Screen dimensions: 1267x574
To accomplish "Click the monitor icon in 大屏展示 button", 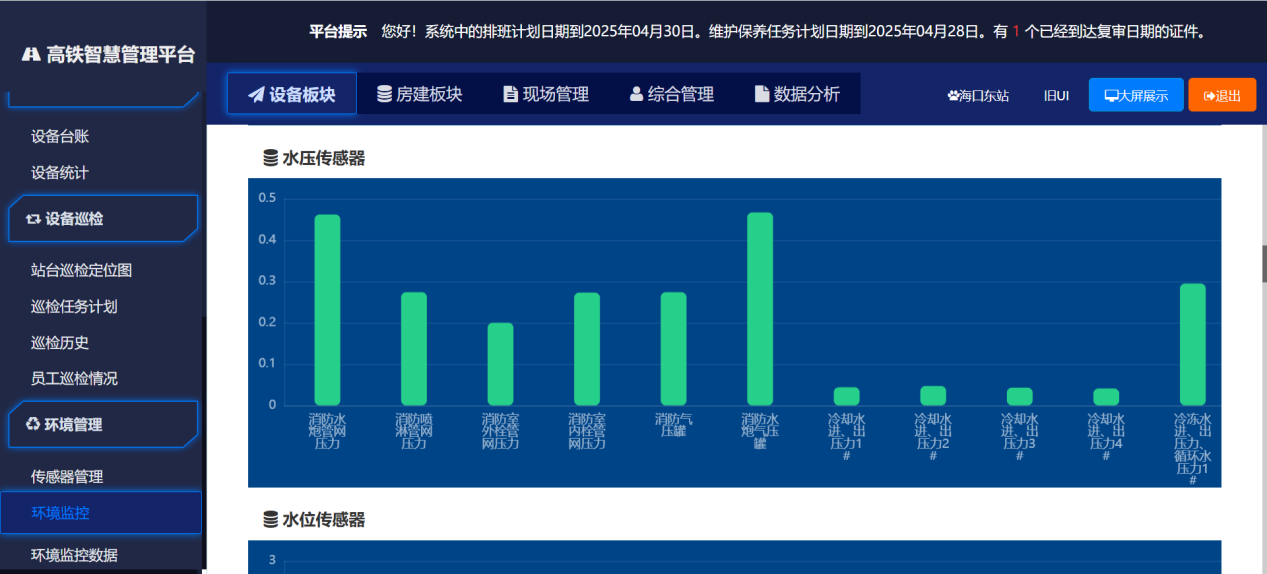I will [1111, 96].
